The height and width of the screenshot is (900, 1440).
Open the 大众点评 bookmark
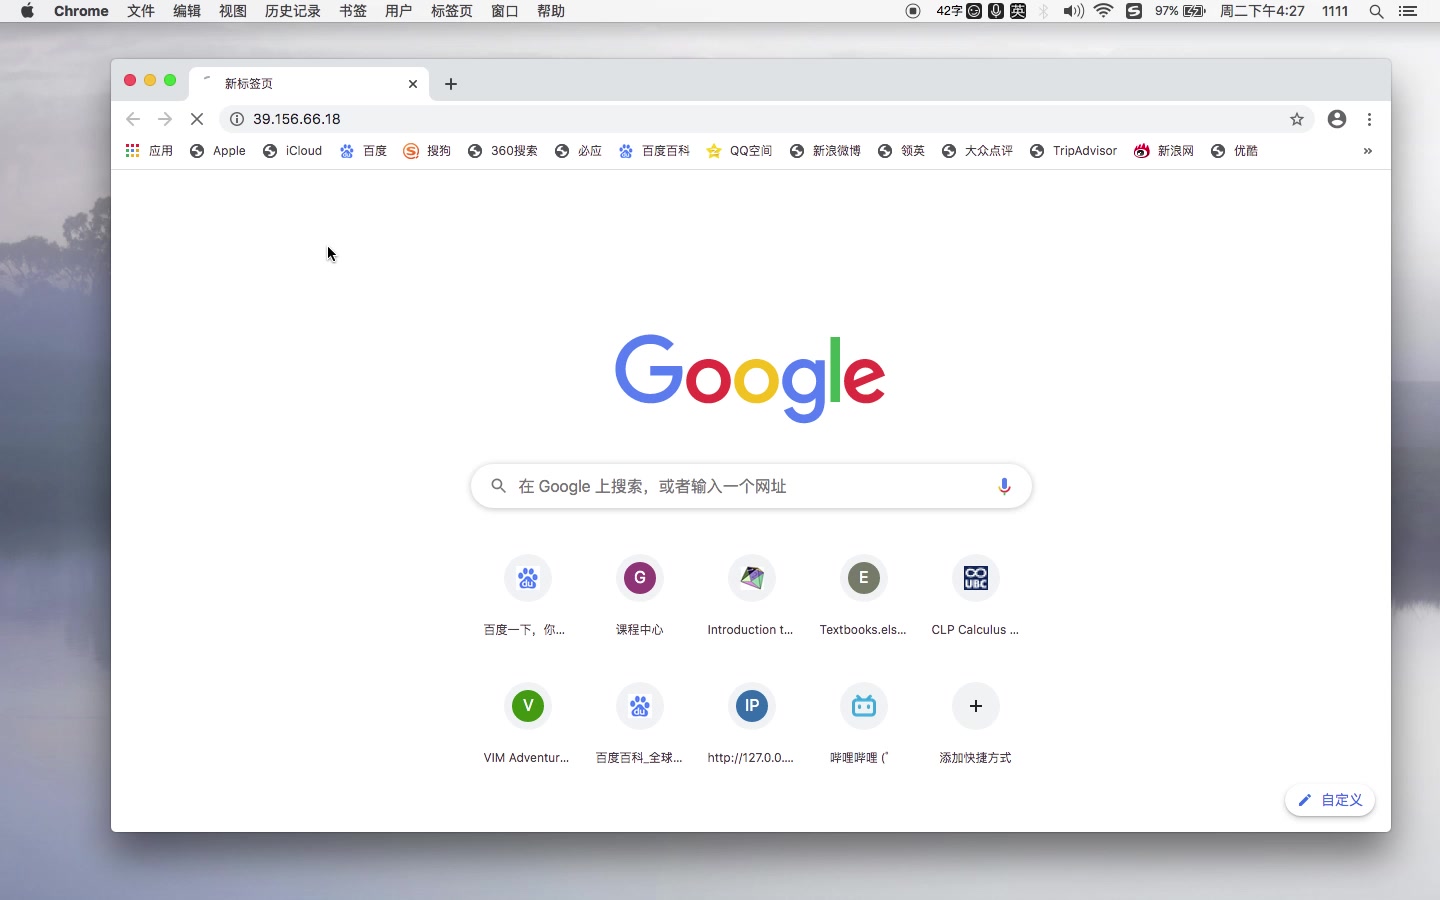point(977,151)
